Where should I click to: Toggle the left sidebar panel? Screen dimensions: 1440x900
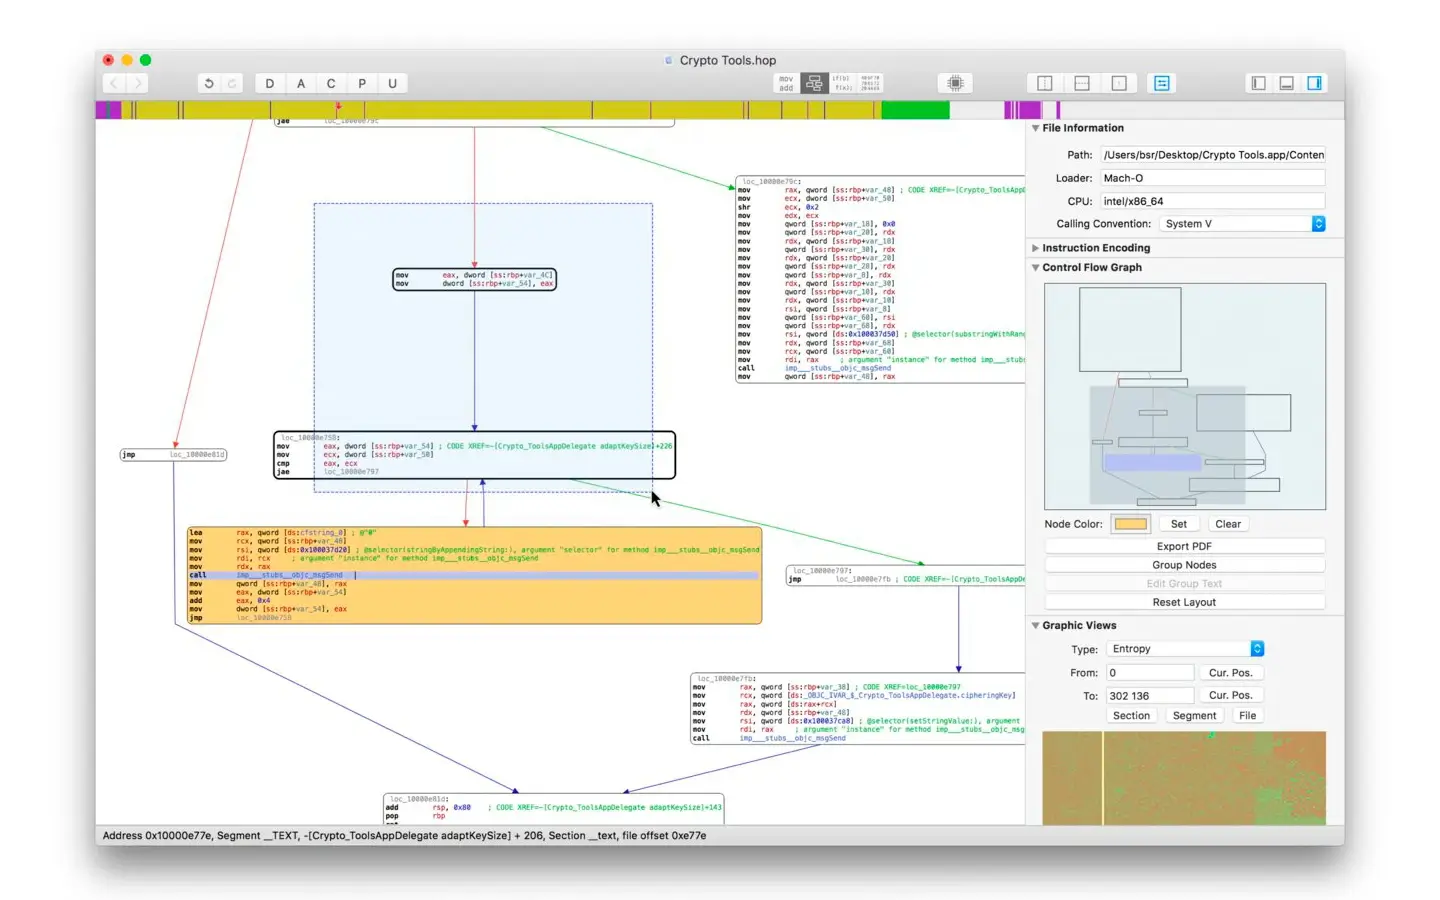coord(1259,84)
